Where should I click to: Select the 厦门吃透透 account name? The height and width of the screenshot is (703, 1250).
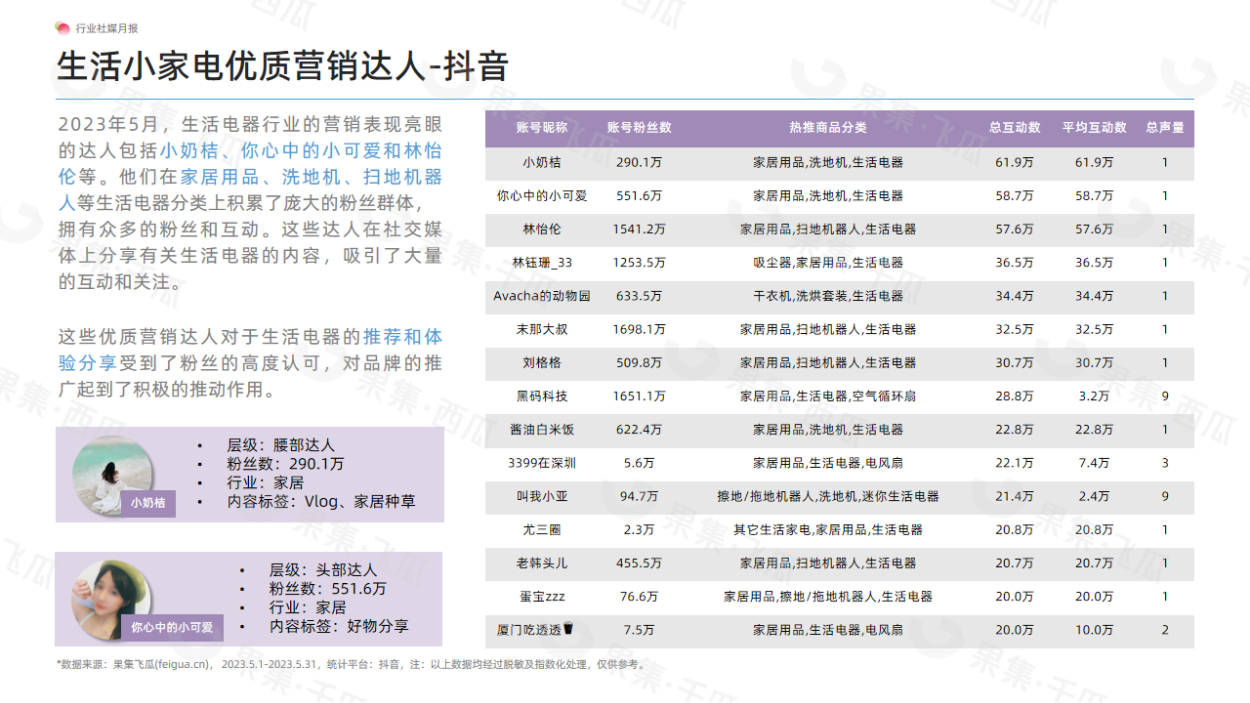coord(536,630)
